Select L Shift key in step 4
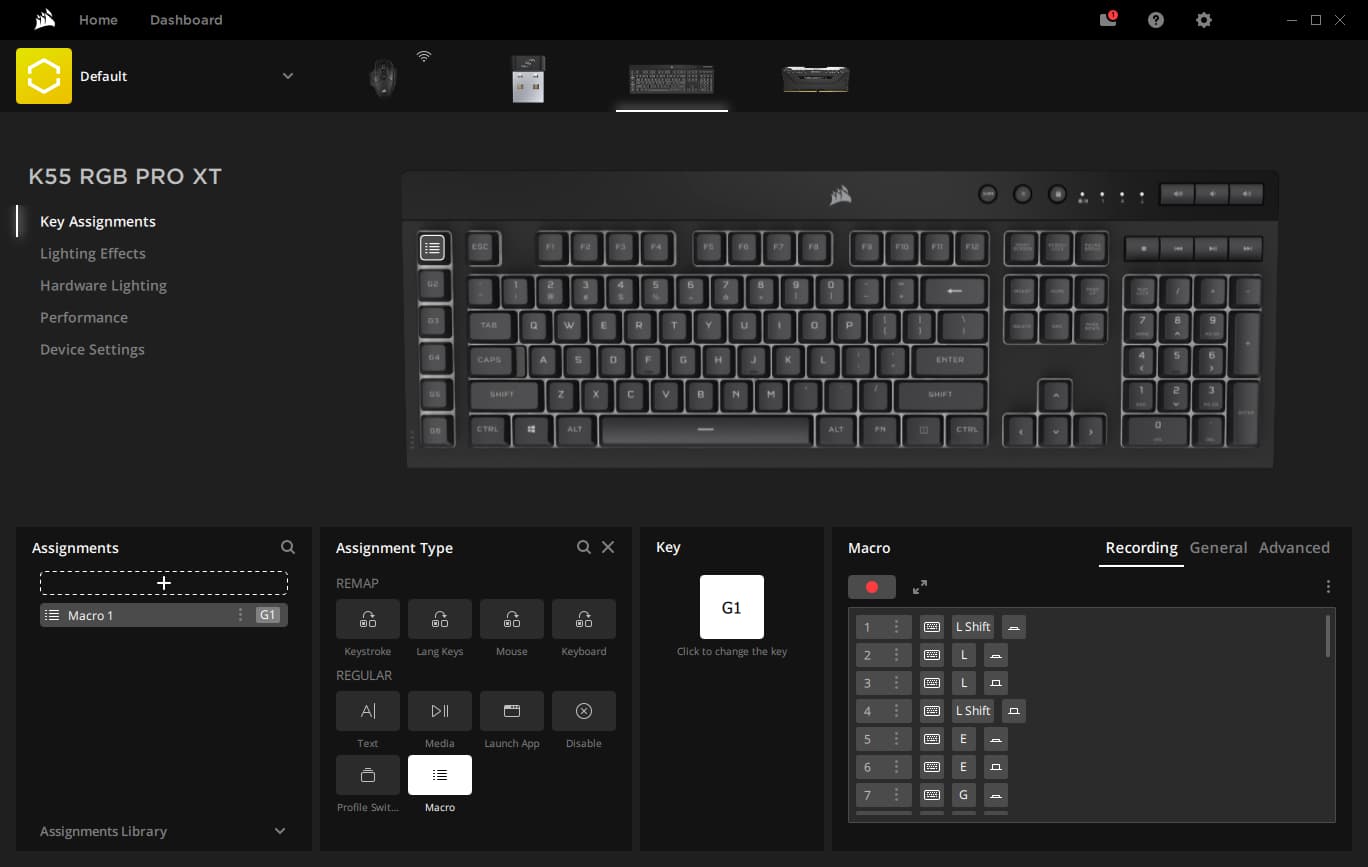The height and width of the screenshot is (867, 1368). 973,711
